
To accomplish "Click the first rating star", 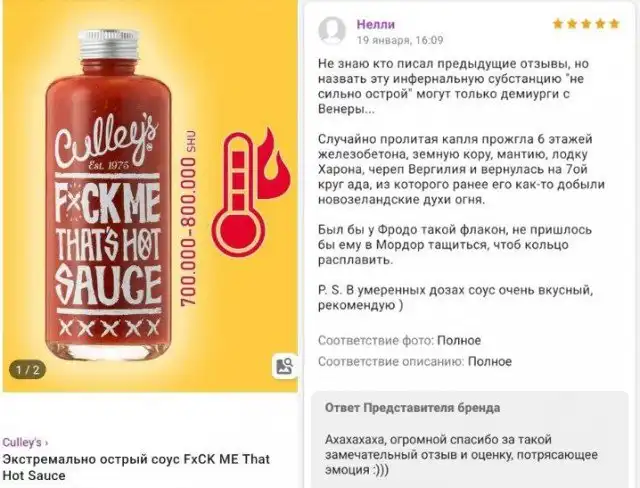I will [x=558, y=24].
